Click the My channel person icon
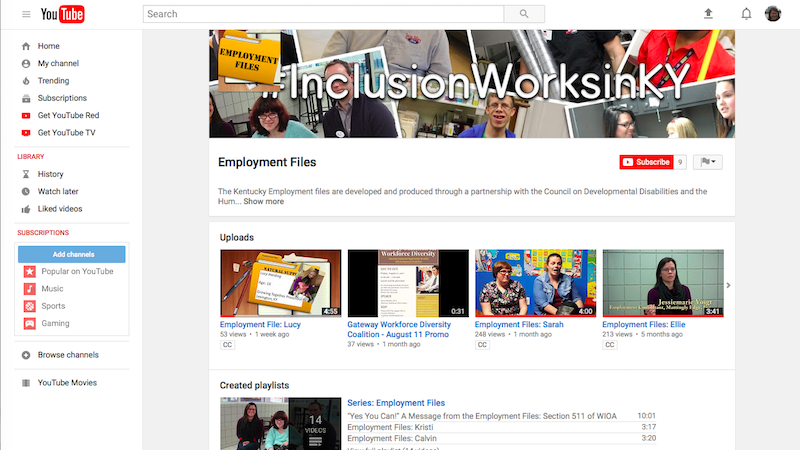800x450 pixels. point(26,63)
